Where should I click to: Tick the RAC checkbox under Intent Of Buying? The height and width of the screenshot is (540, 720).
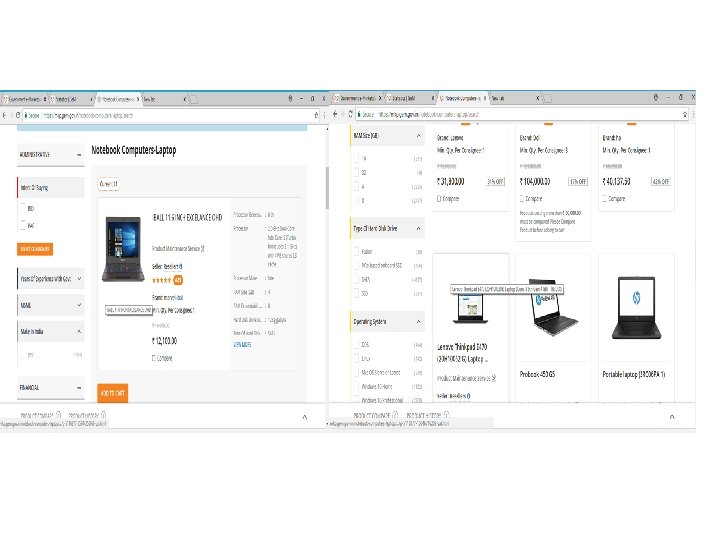[23, 225]
